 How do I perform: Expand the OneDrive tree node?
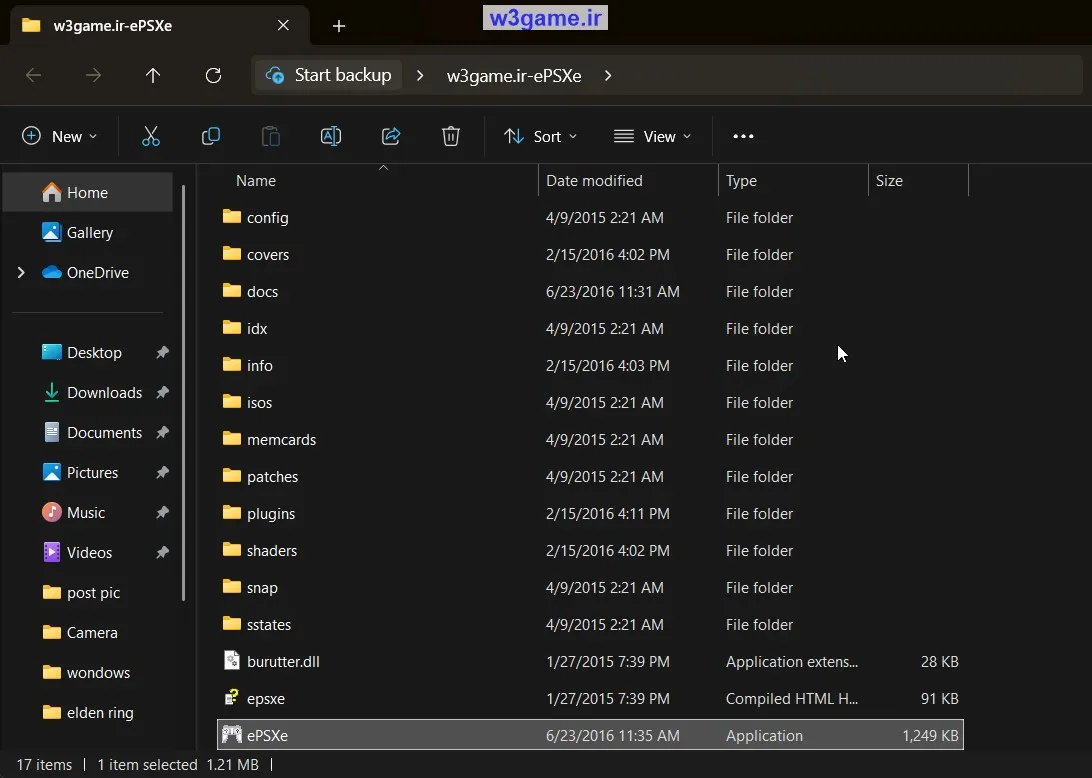pos(21,272)
